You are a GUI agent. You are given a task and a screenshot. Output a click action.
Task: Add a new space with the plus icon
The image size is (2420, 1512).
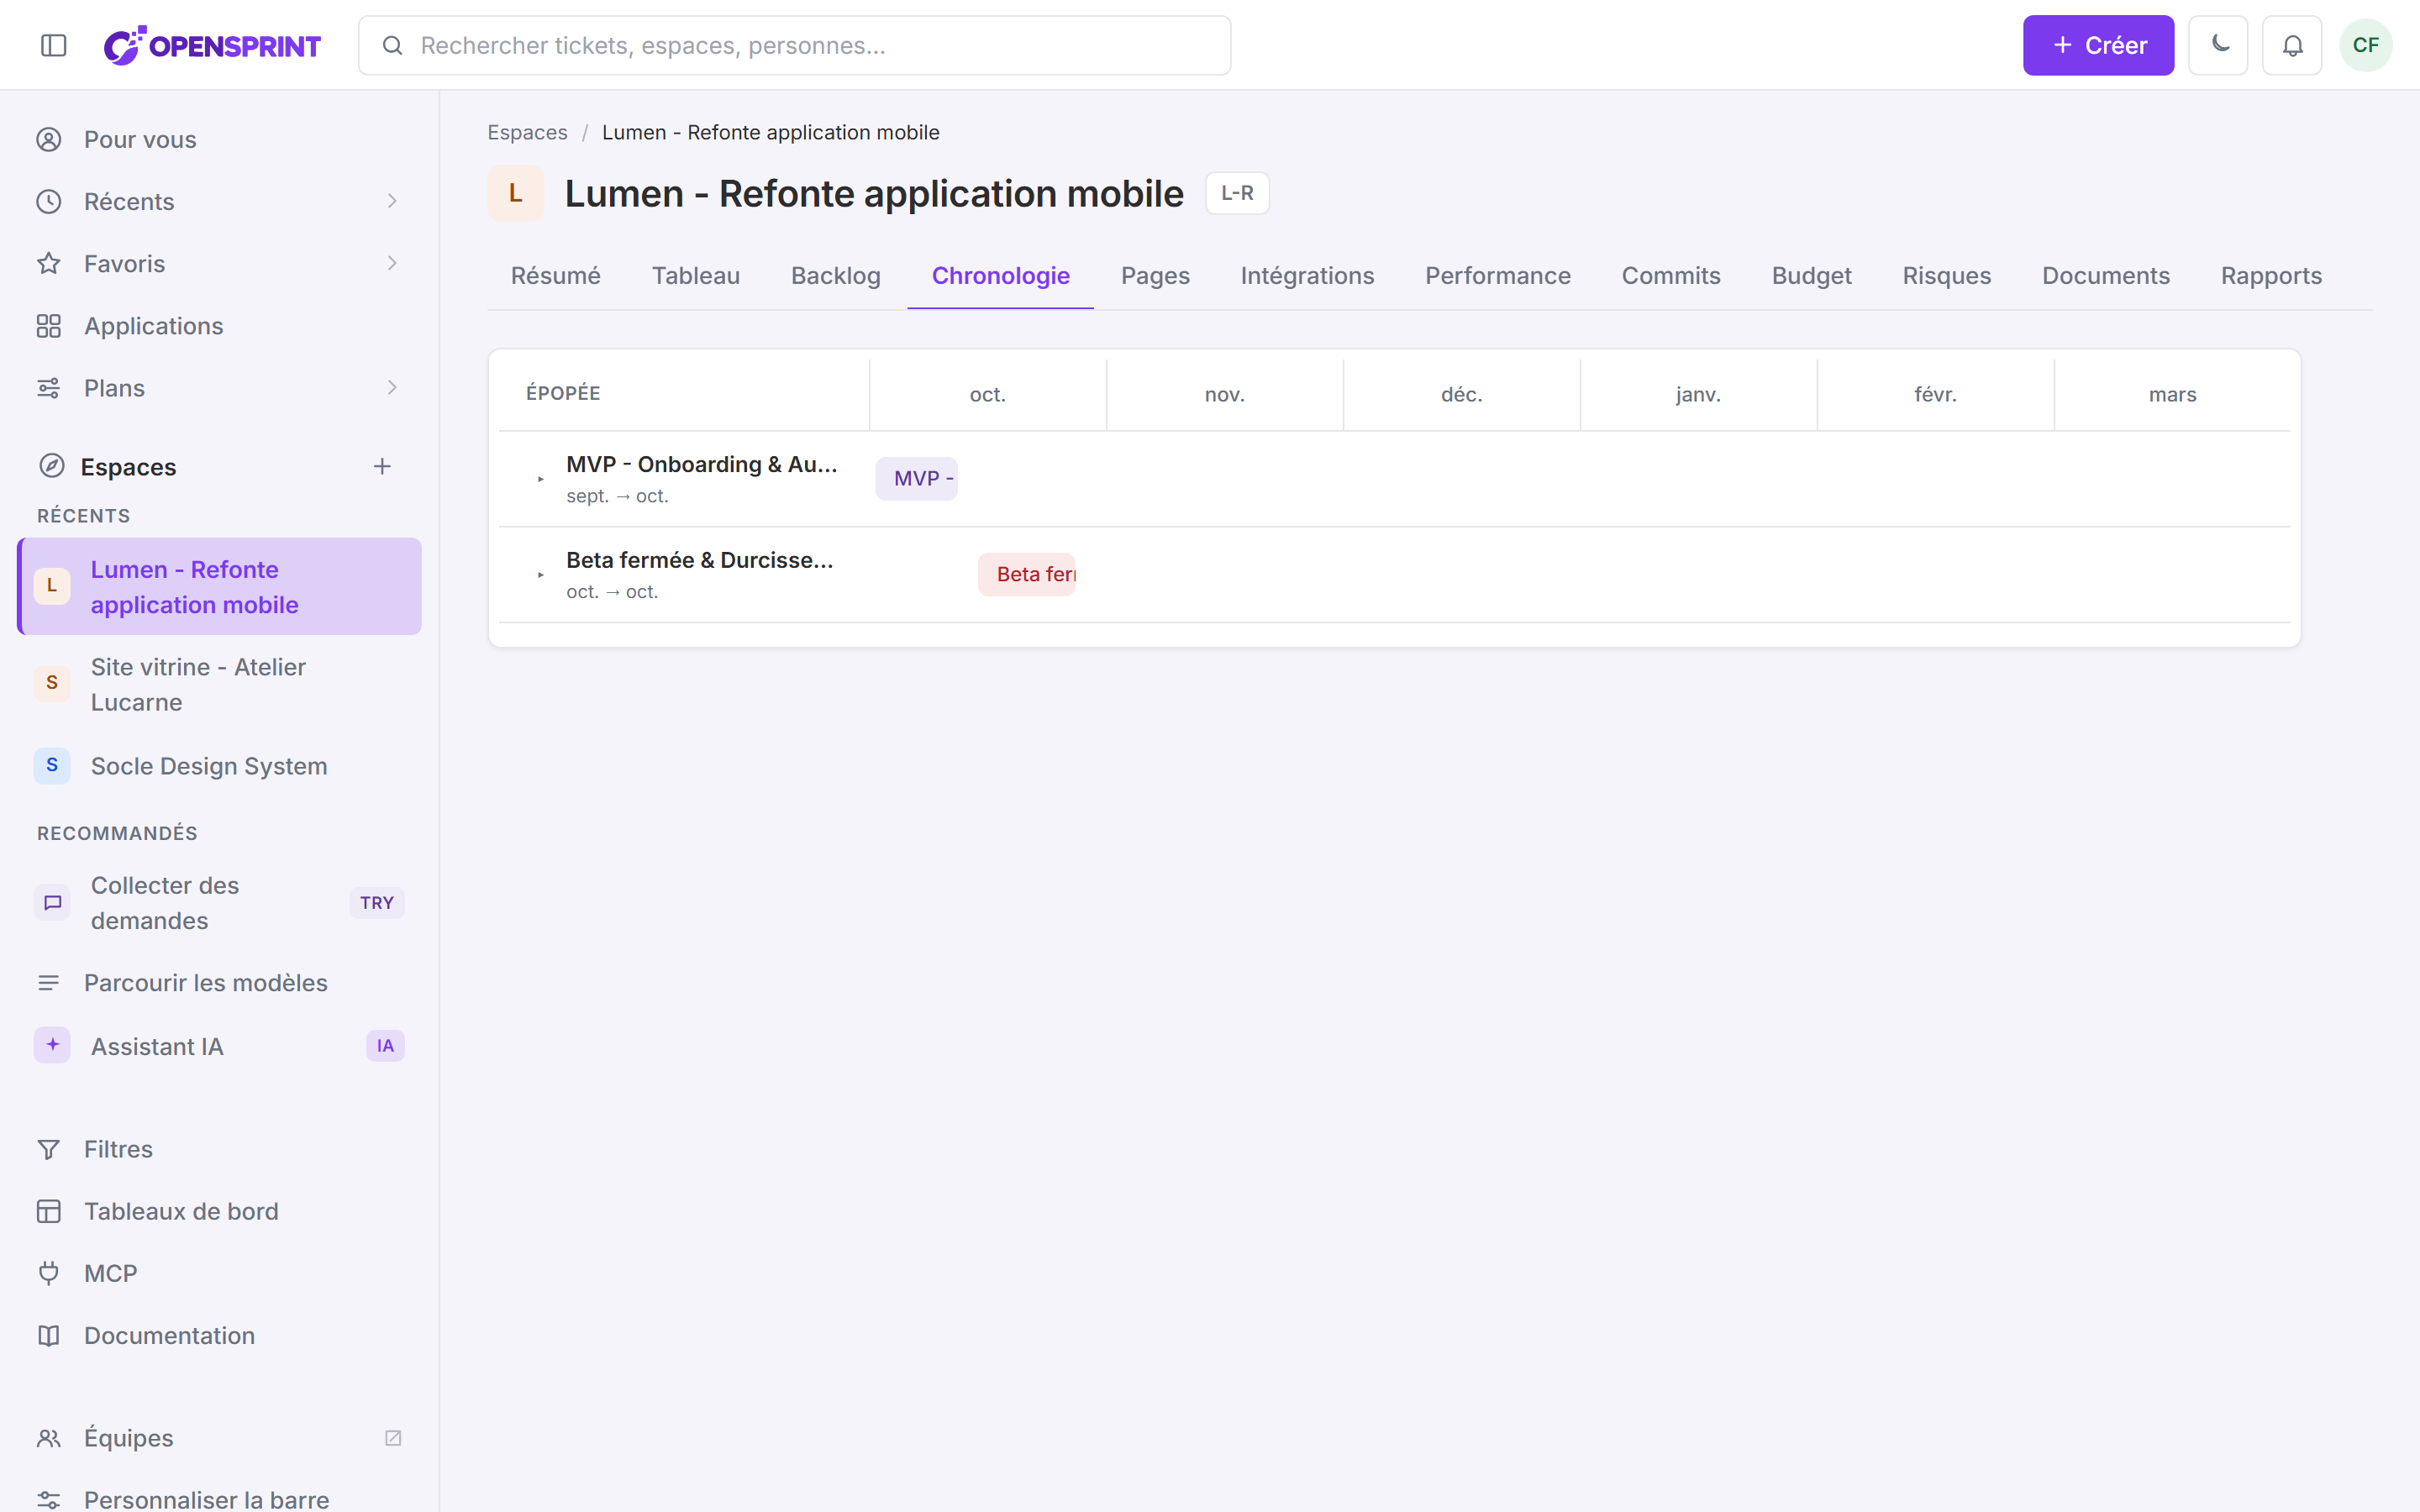click(x=382, y=466)
